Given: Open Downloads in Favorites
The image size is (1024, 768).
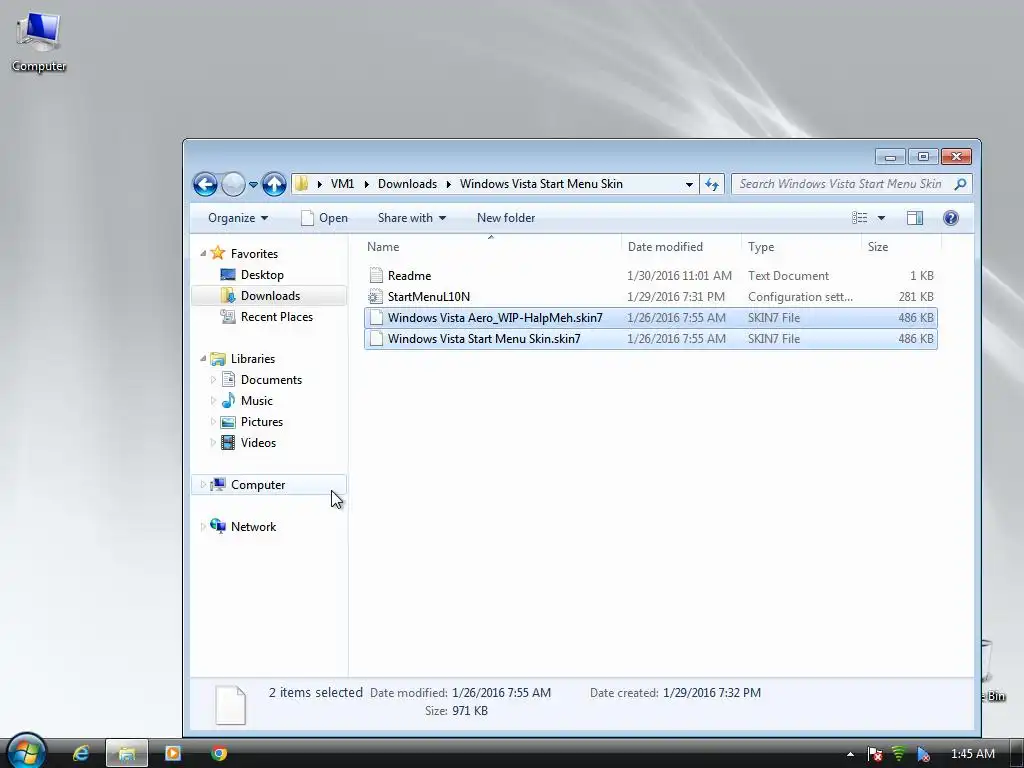Looking at the screenshot, I should 270,296.
